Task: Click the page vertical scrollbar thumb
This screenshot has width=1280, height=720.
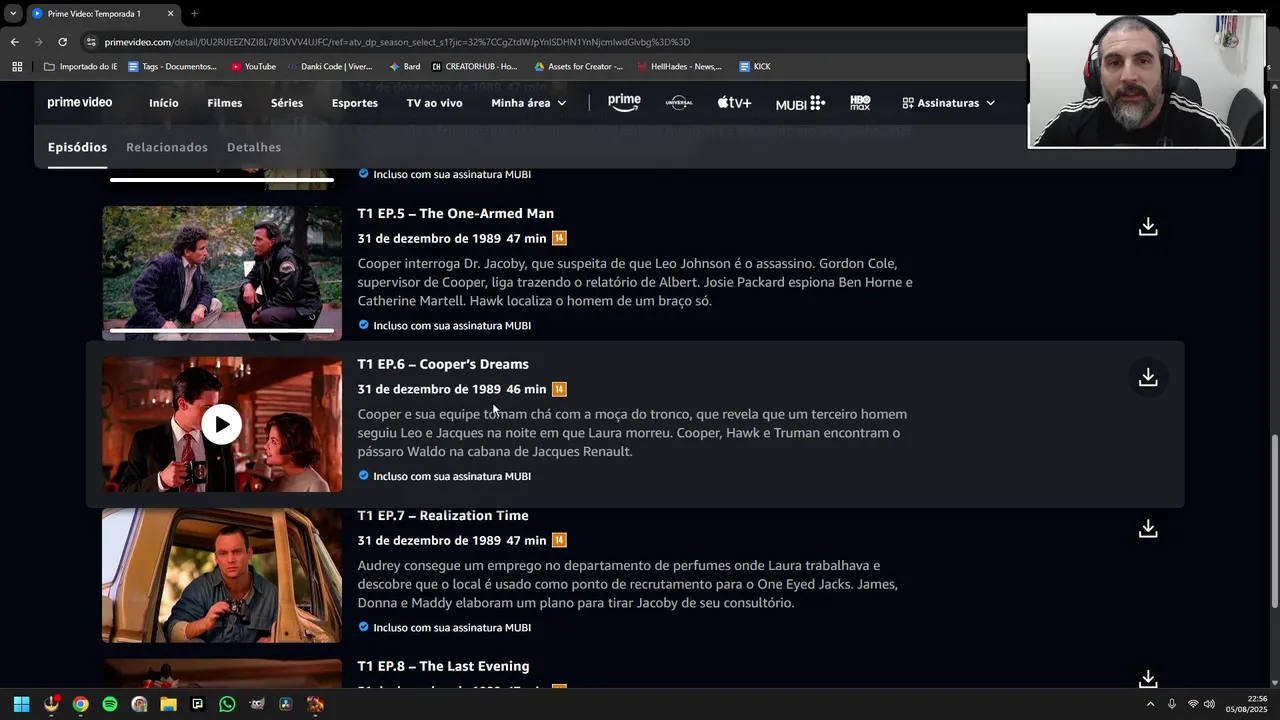Action: [1273, 519]
